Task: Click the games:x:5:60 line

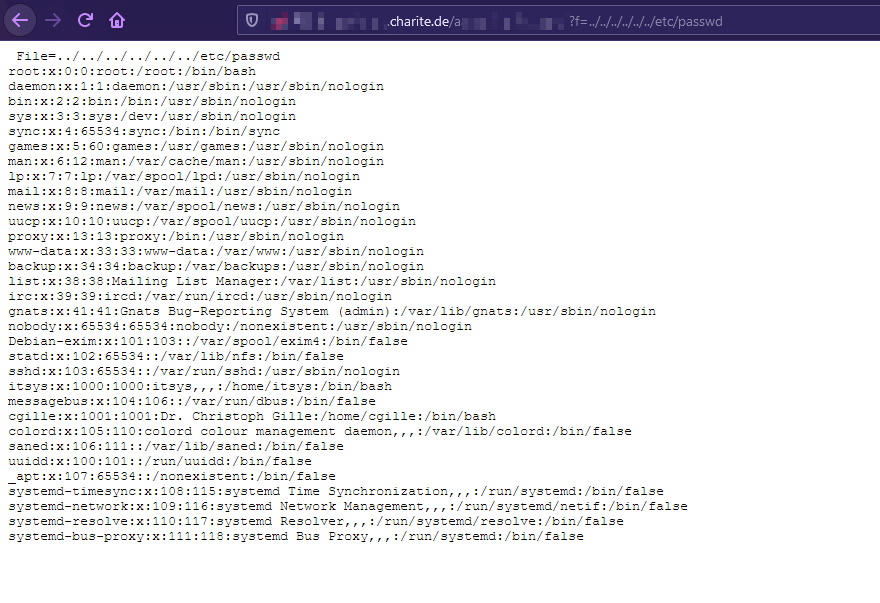Action: point(196,147)
